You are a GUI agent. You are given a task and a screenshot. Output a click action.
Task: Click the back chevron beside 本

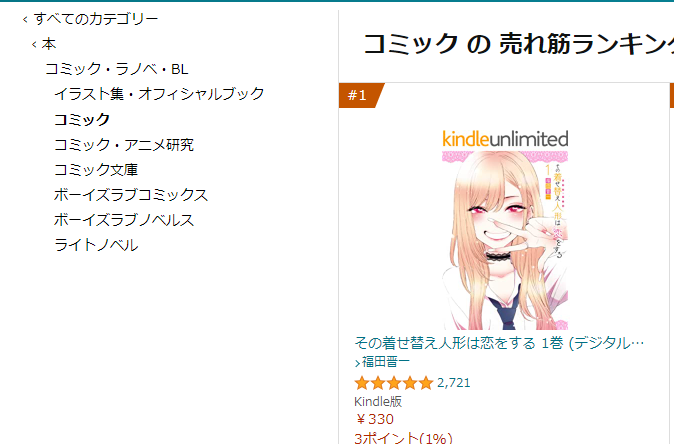pyautogui.click(x=34, y=44)
